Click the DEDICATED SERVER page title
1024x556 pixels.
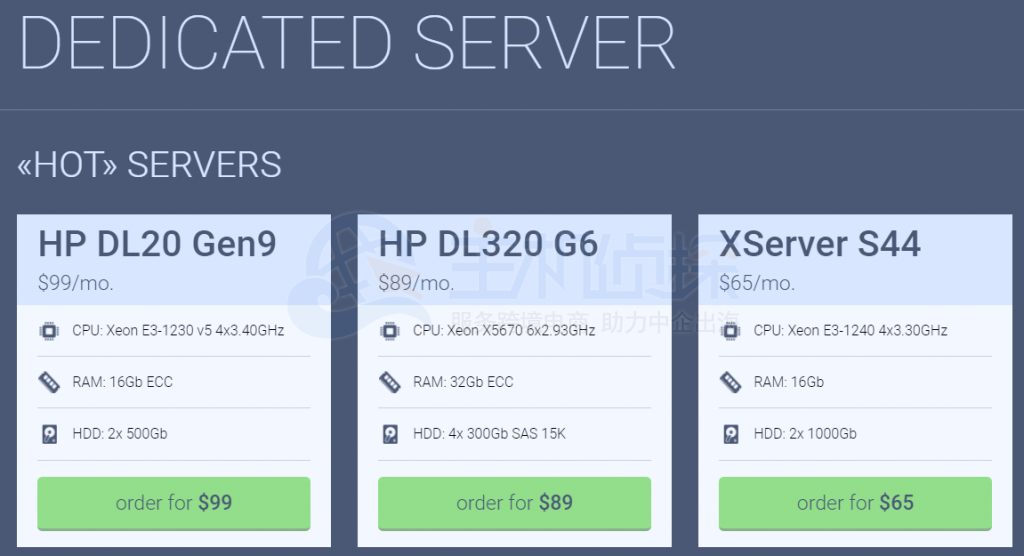coord(347,43)
